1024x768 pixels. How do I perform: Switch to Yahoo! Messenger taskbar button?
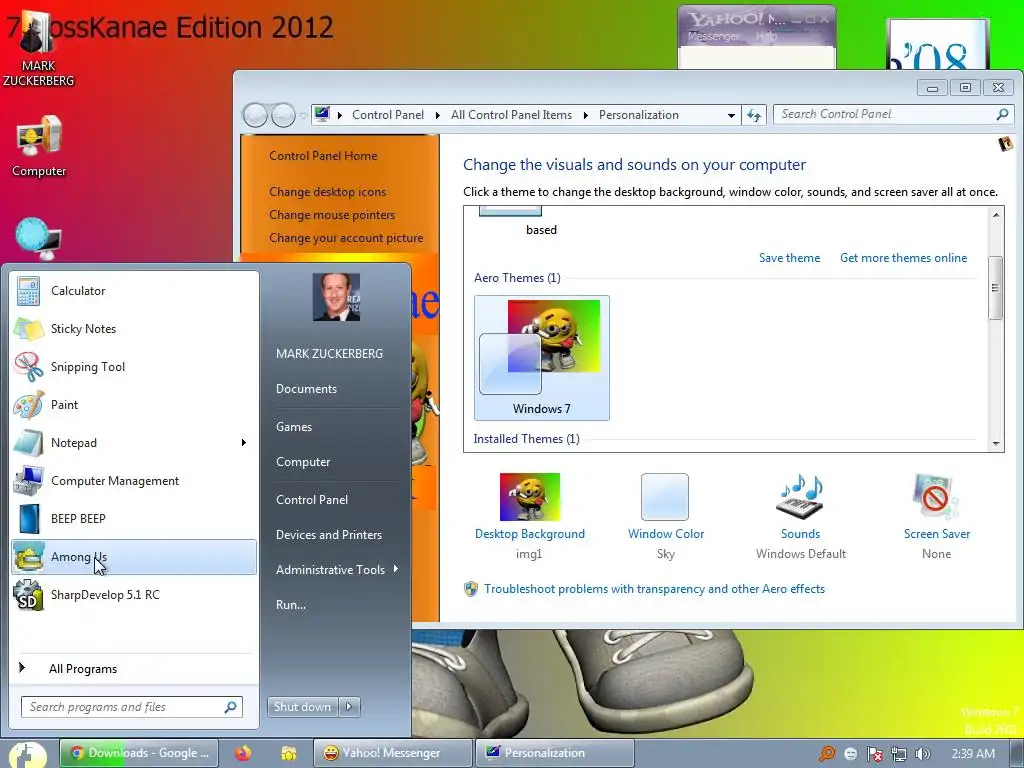[392, 753]
